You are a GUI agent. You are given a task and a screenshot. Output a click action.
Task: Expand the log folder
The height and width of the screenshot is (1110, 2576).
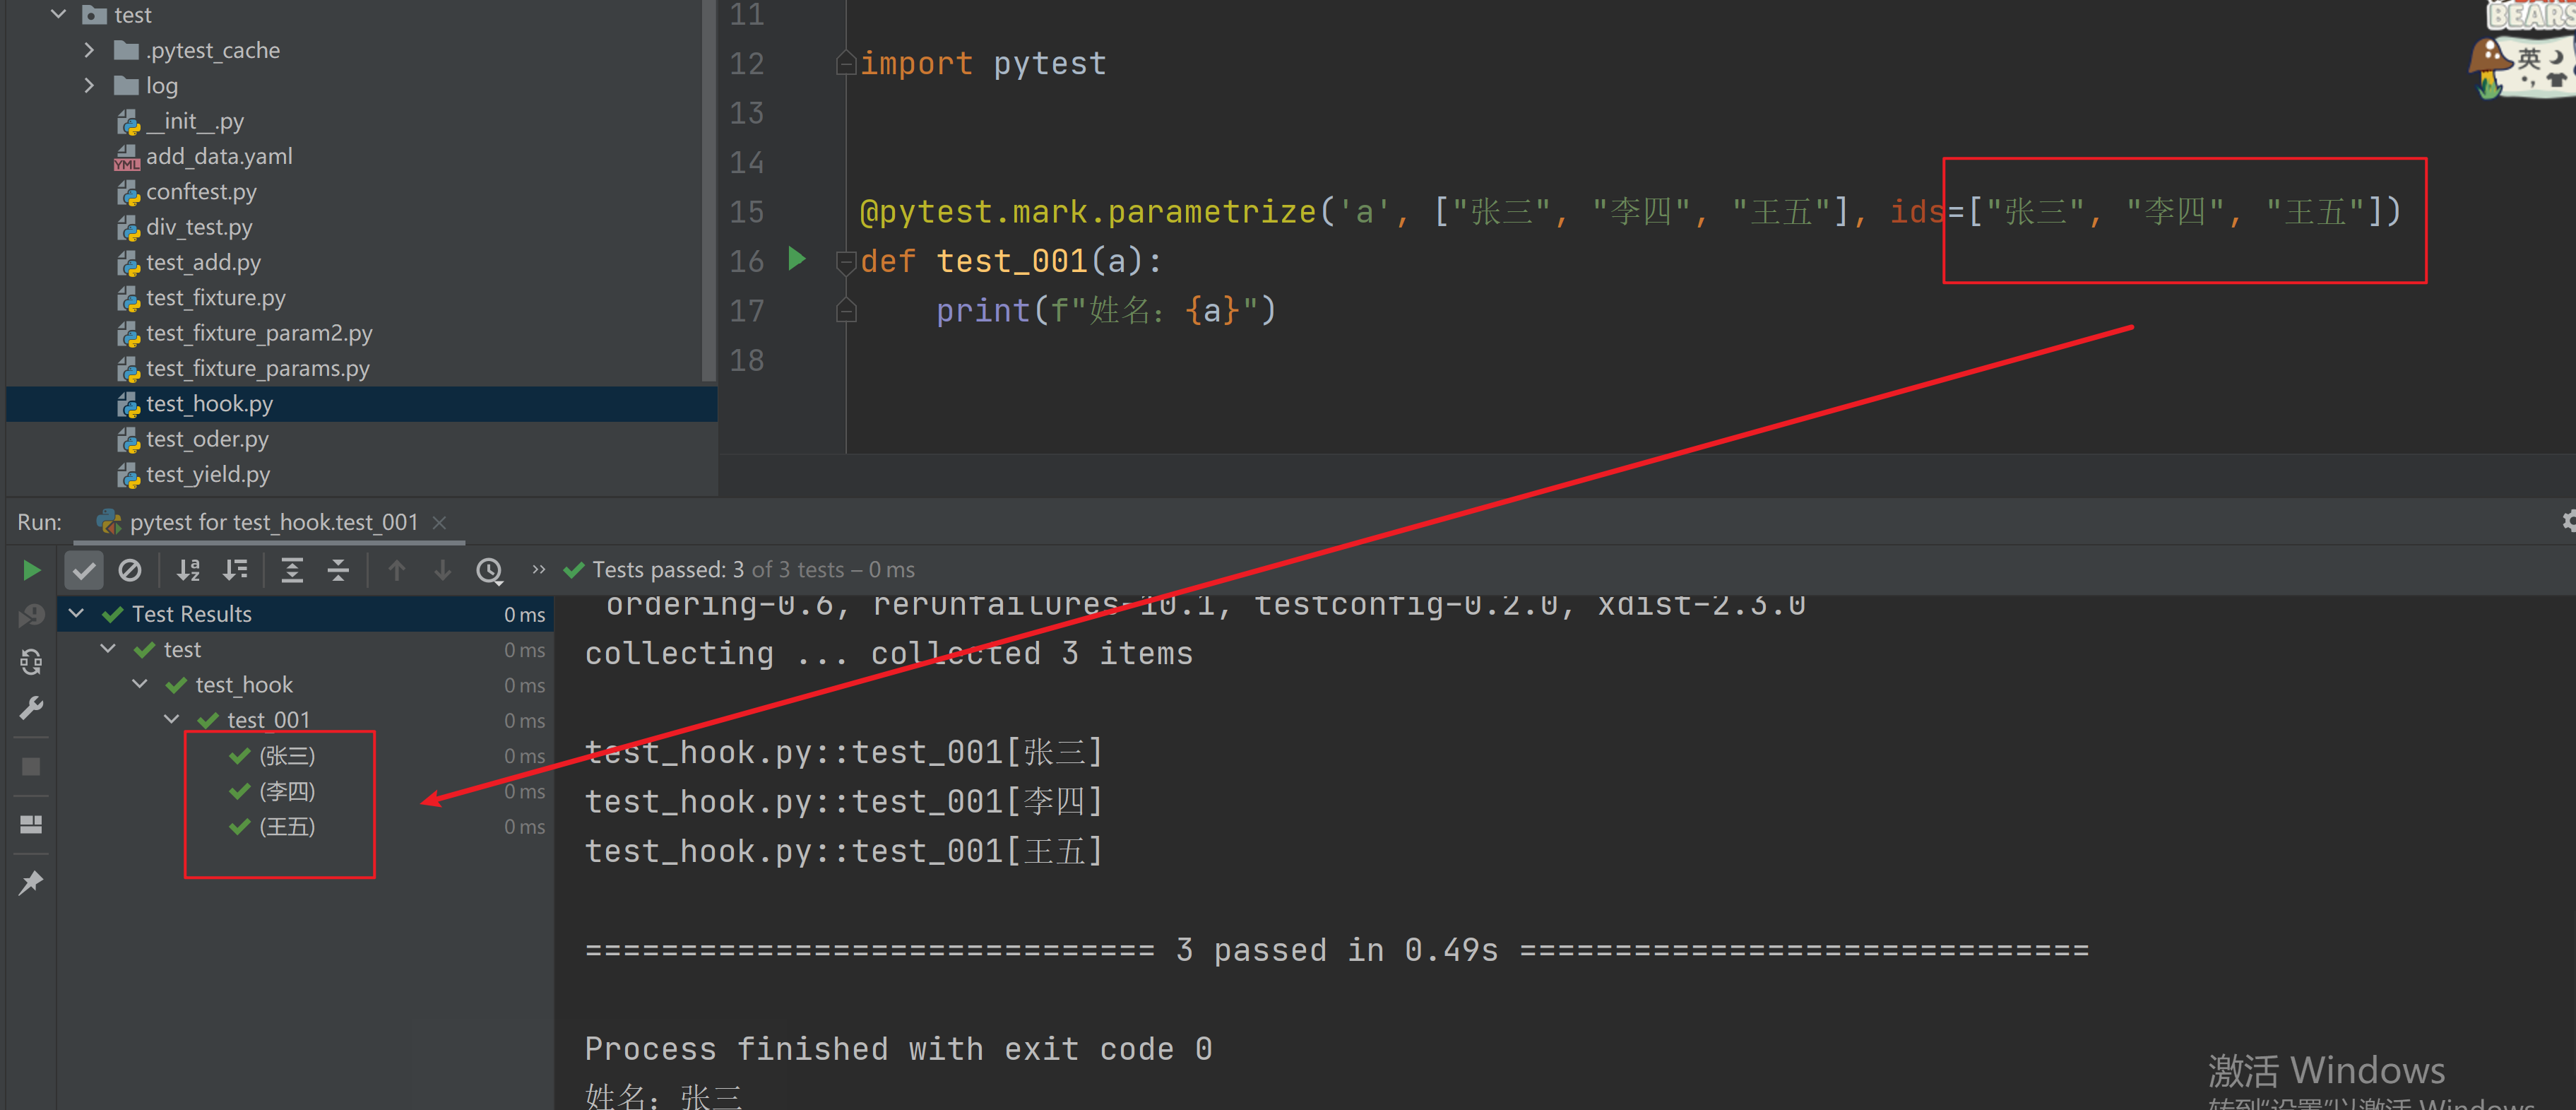(89, 85)
